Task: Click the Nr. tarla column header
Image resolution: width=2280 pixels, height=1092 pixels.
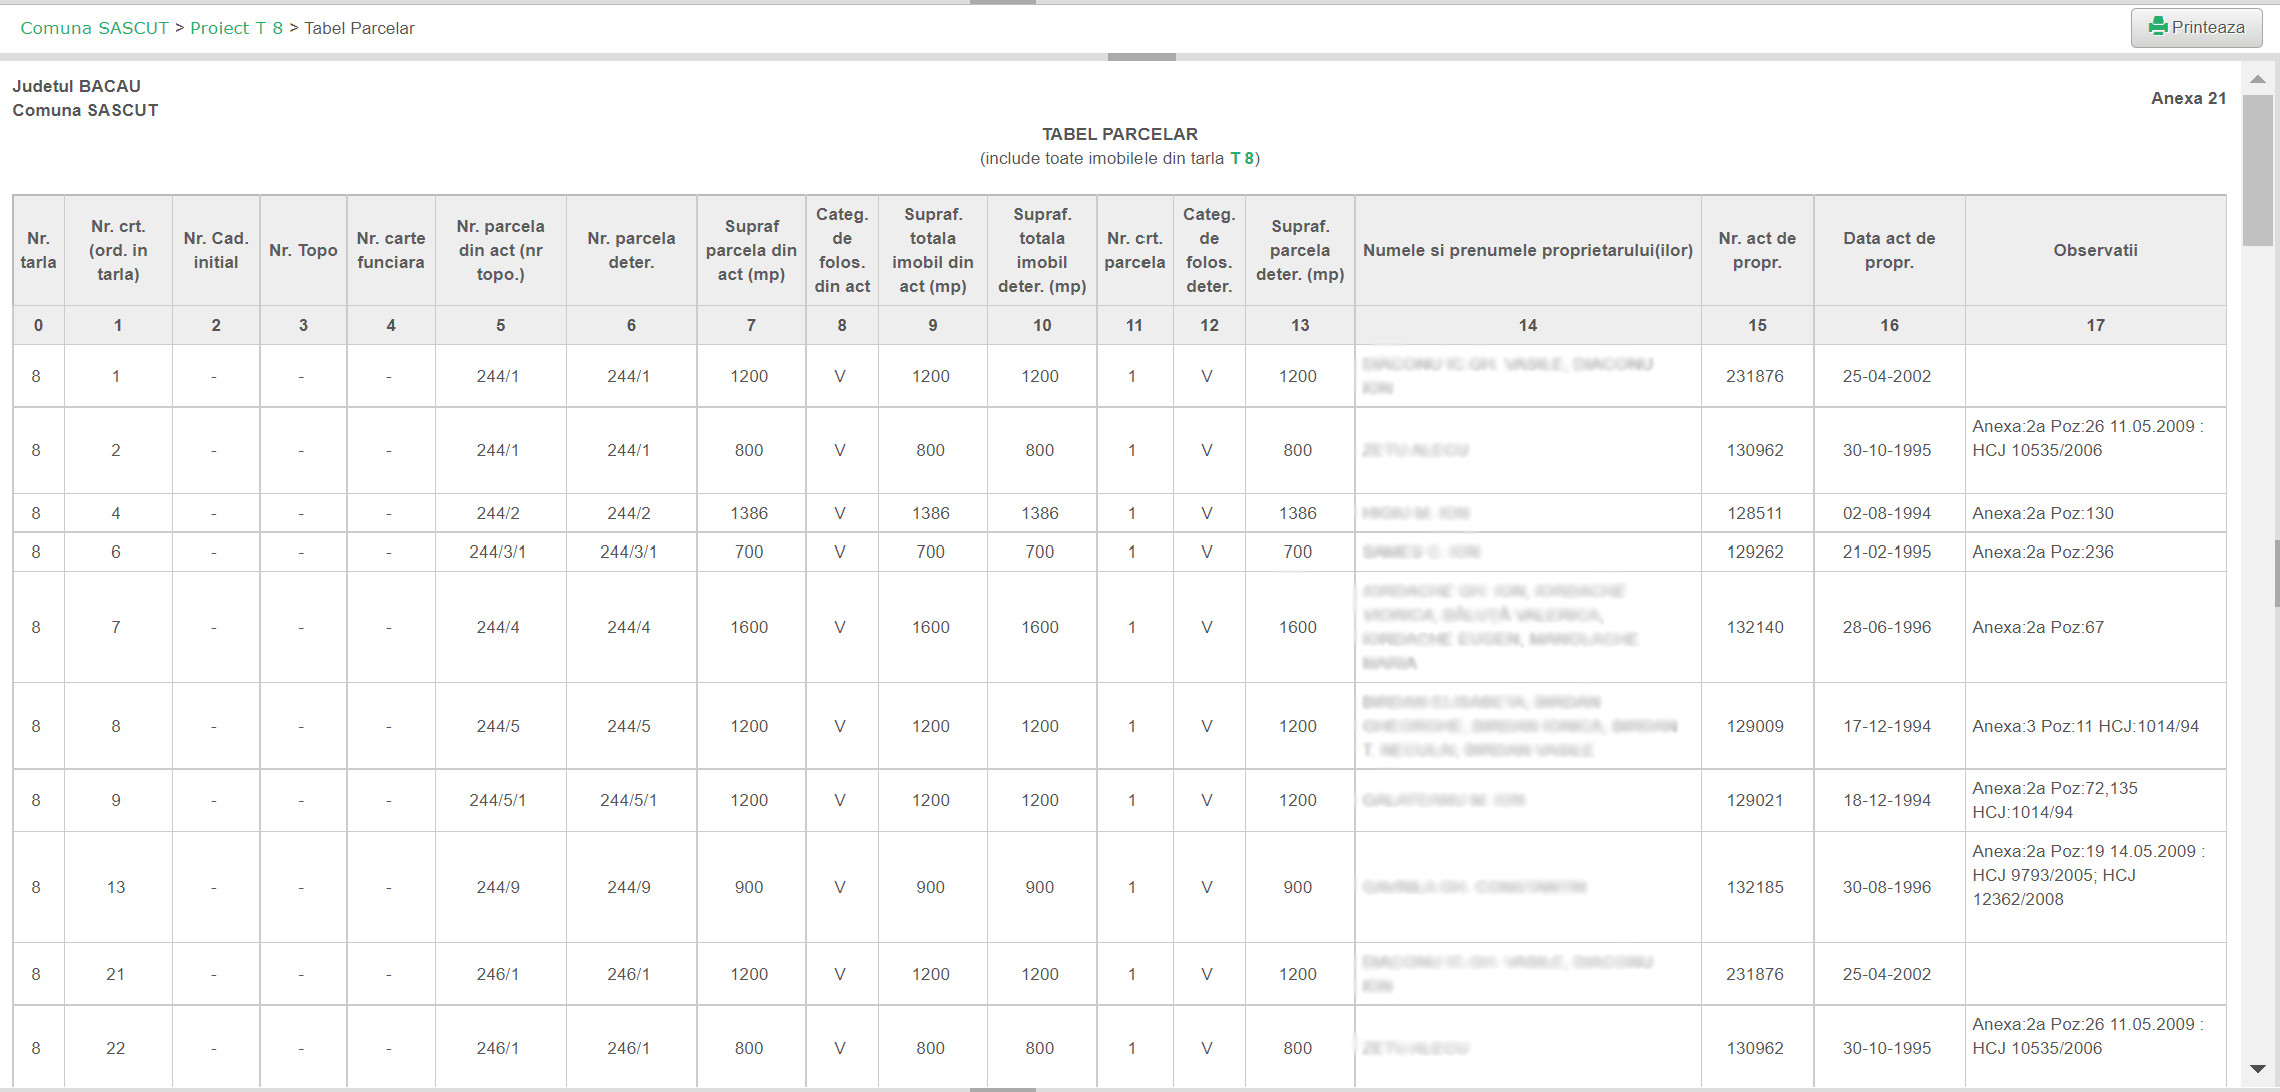Action: tap(38, 250)
